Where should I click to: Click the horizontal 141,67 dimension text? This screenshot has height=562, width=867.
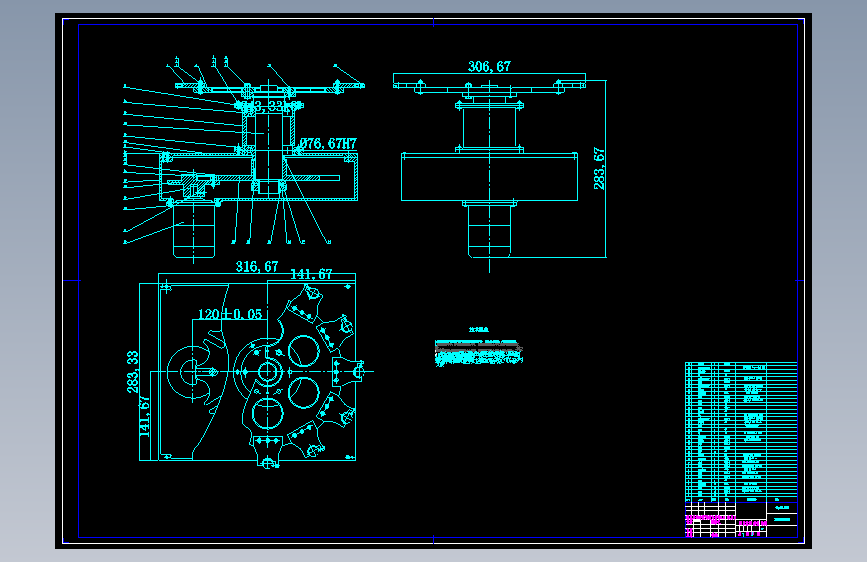pos(311,274)
